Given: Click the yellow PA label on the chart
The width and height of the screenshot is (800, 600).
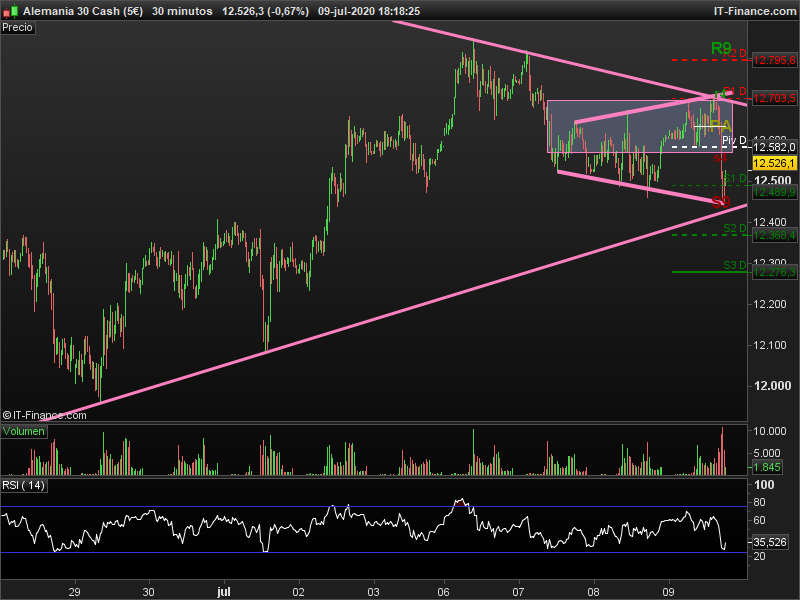Looking at the screenshot, I should [720, 126].
